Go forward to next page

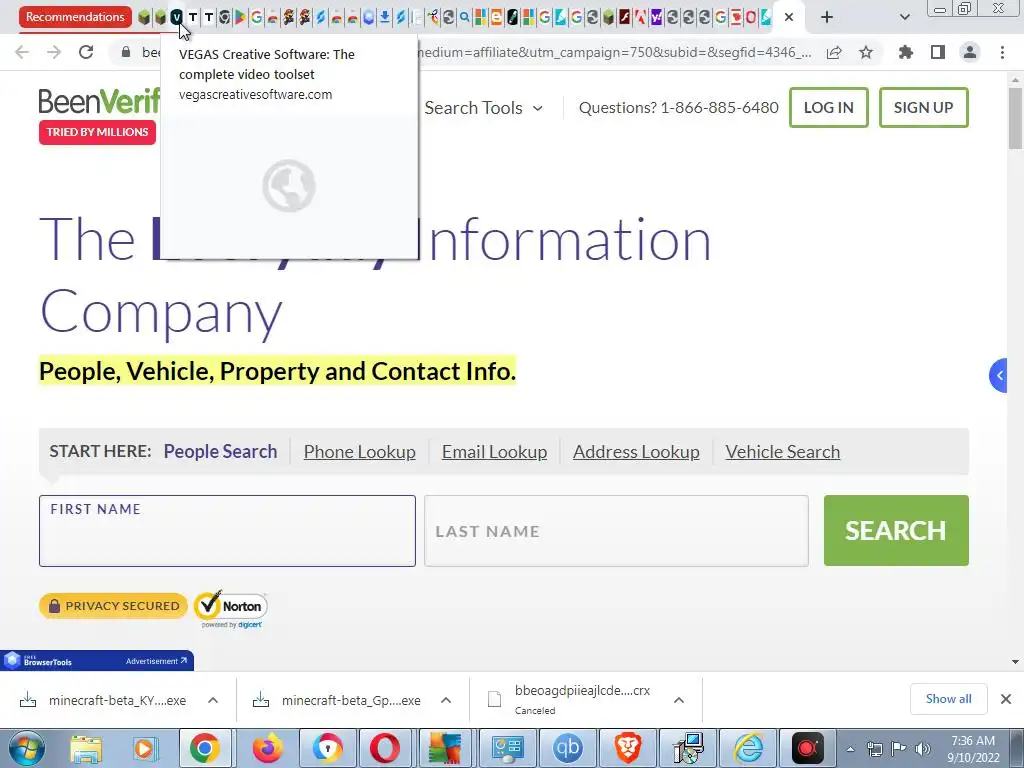tap(54, 52)
